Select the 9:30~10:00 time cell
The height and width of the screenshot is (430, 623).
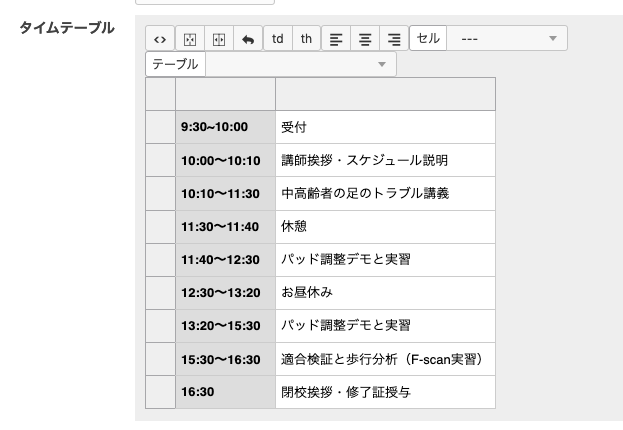pyautogui.click(x=225, y=127)
